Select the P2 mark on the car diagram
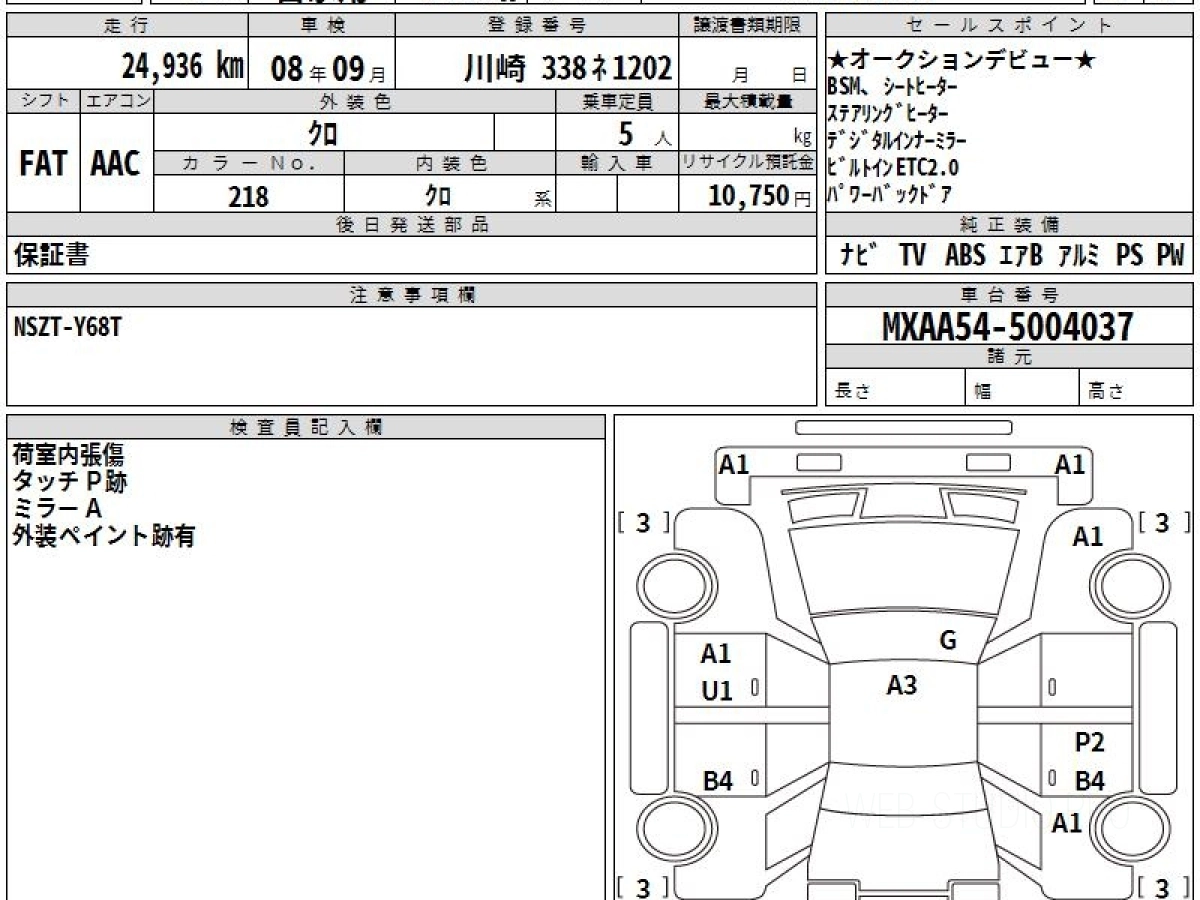Image resolution: width=1200 pixels, height=900 pixels. point(1089,742)
